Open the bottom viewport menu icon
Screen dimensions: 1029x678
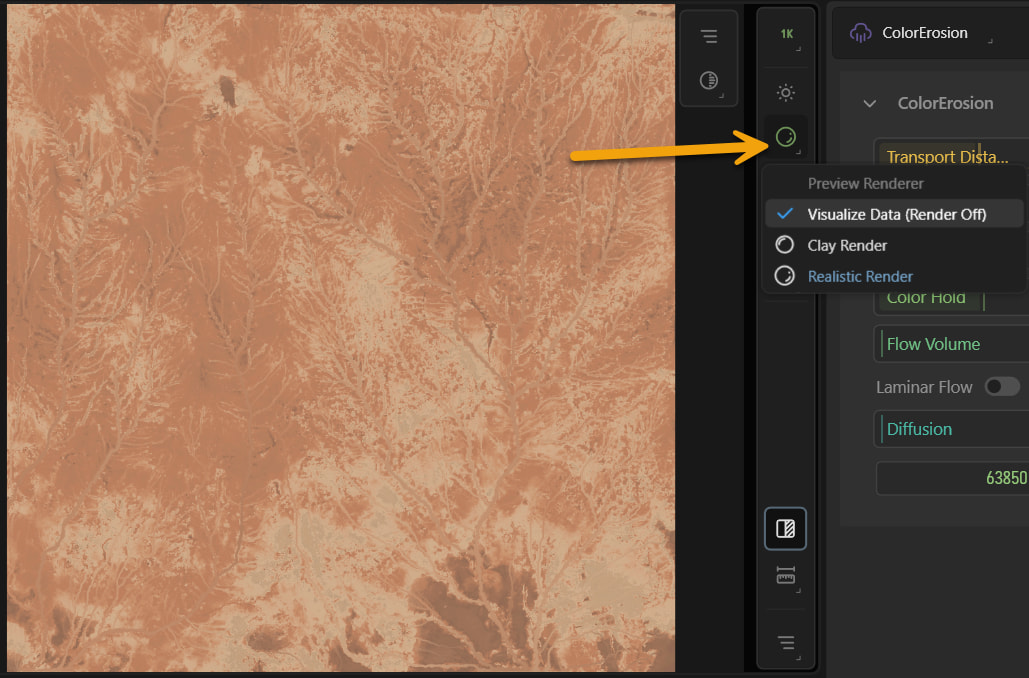tap(785, 642)
